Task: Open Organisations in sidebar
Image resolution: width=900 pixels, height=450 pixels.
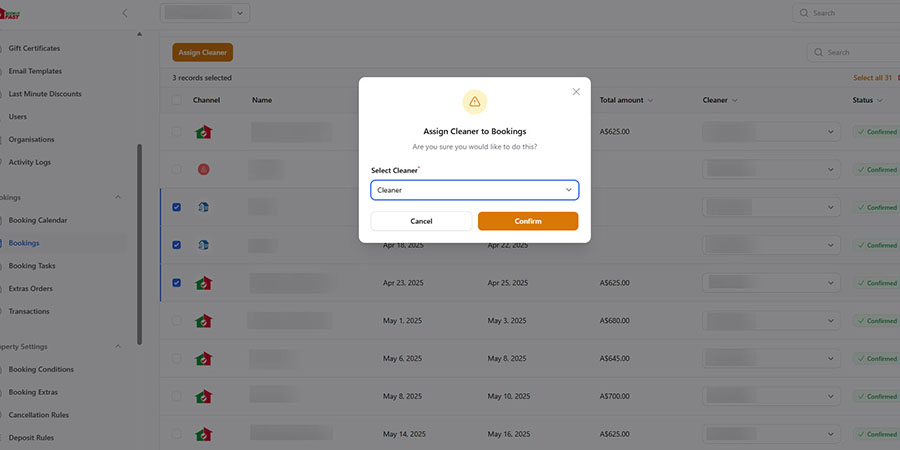Action: (x=32, y=139)
